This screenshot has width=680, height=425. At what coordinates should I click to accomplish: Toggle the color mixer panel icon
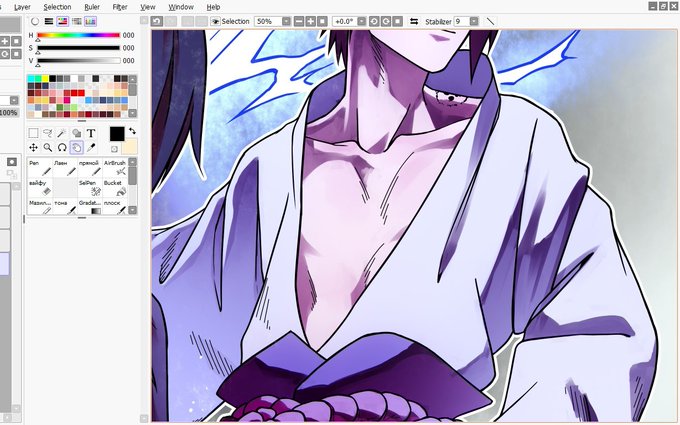click(x=76, y=21)
